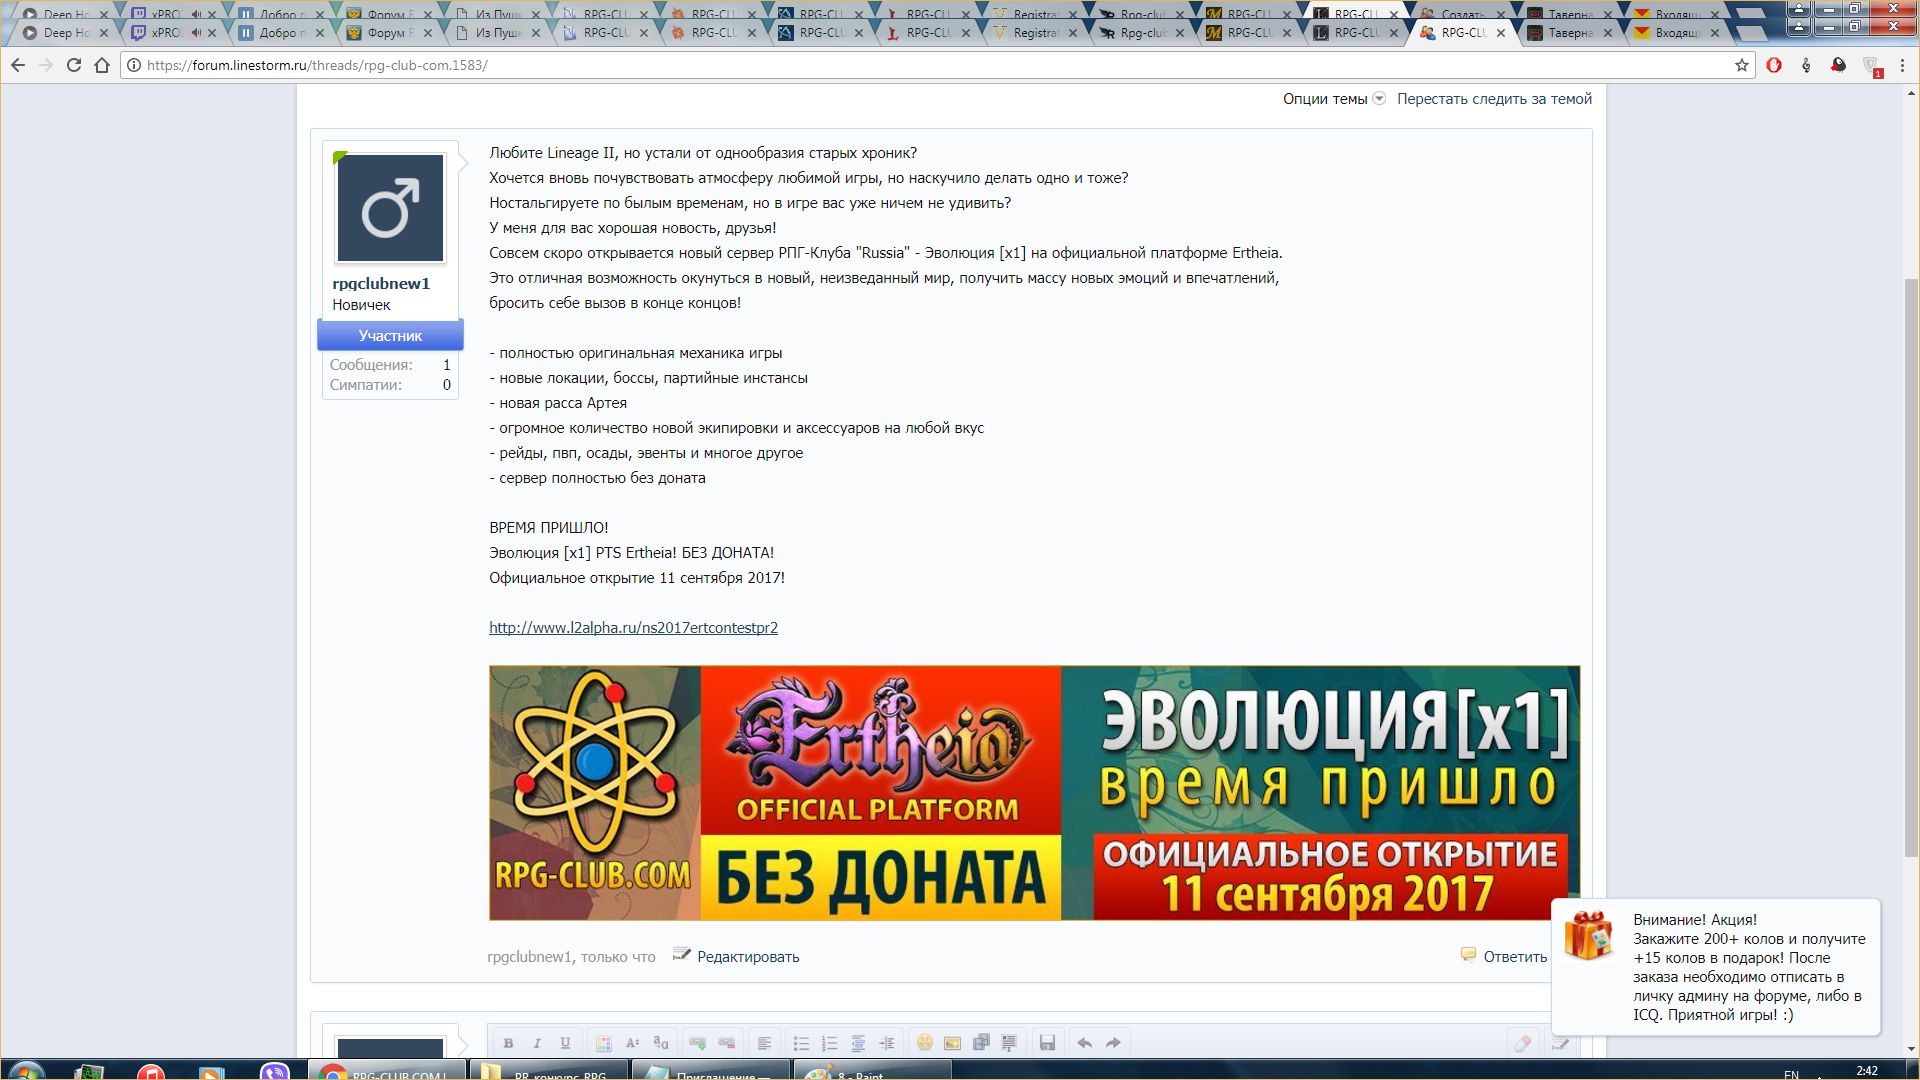The image size is (1920, 1080).
Task: Open the l2alpha.ru contest link in the post
Action: point(633,628)
